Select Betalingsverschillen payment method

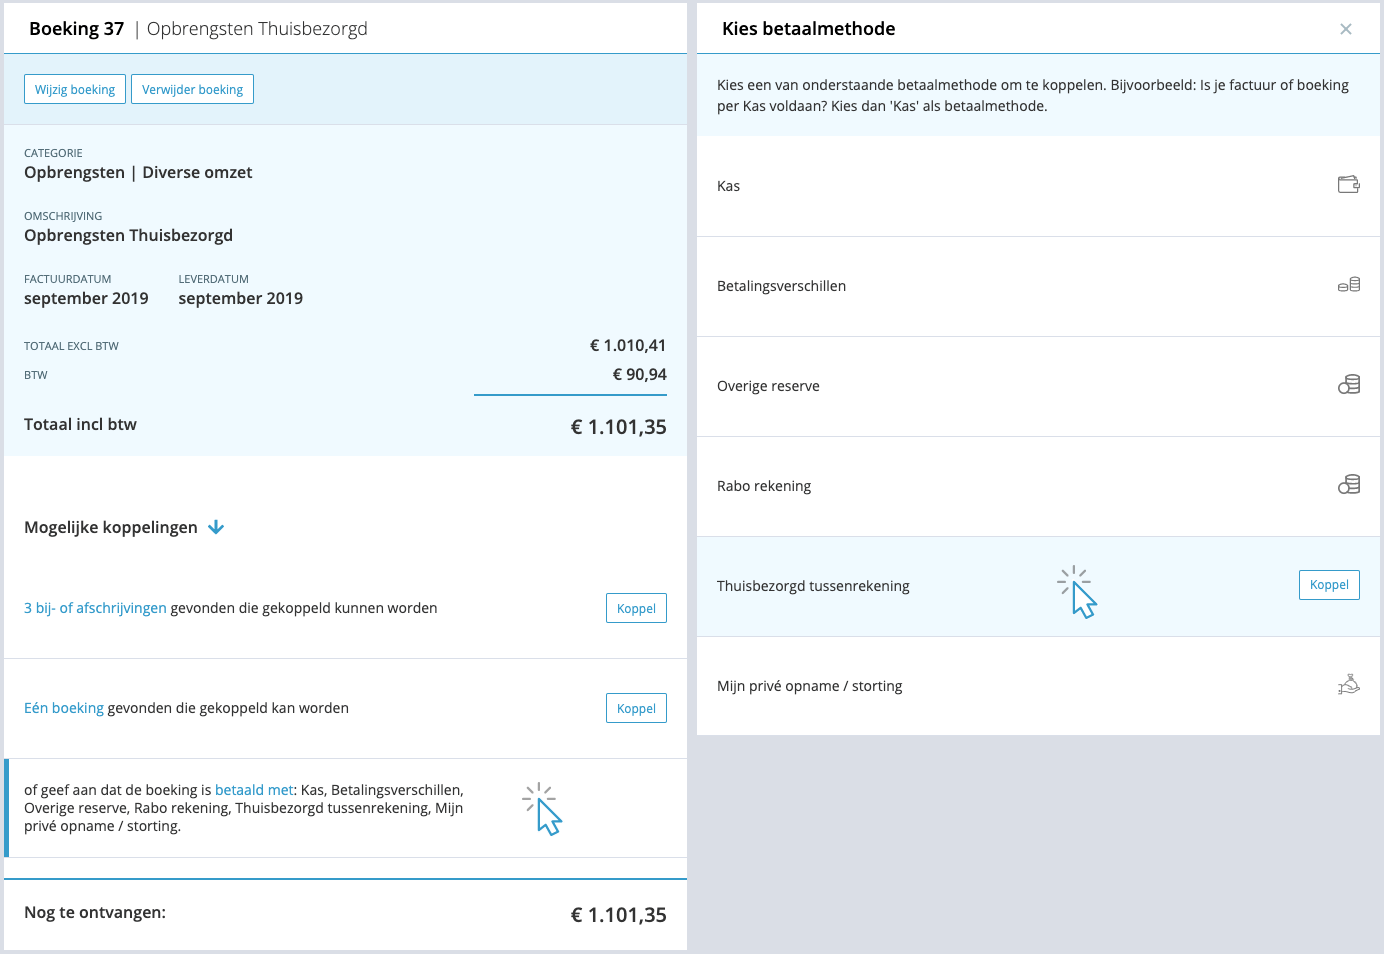tap(1038, 286)
